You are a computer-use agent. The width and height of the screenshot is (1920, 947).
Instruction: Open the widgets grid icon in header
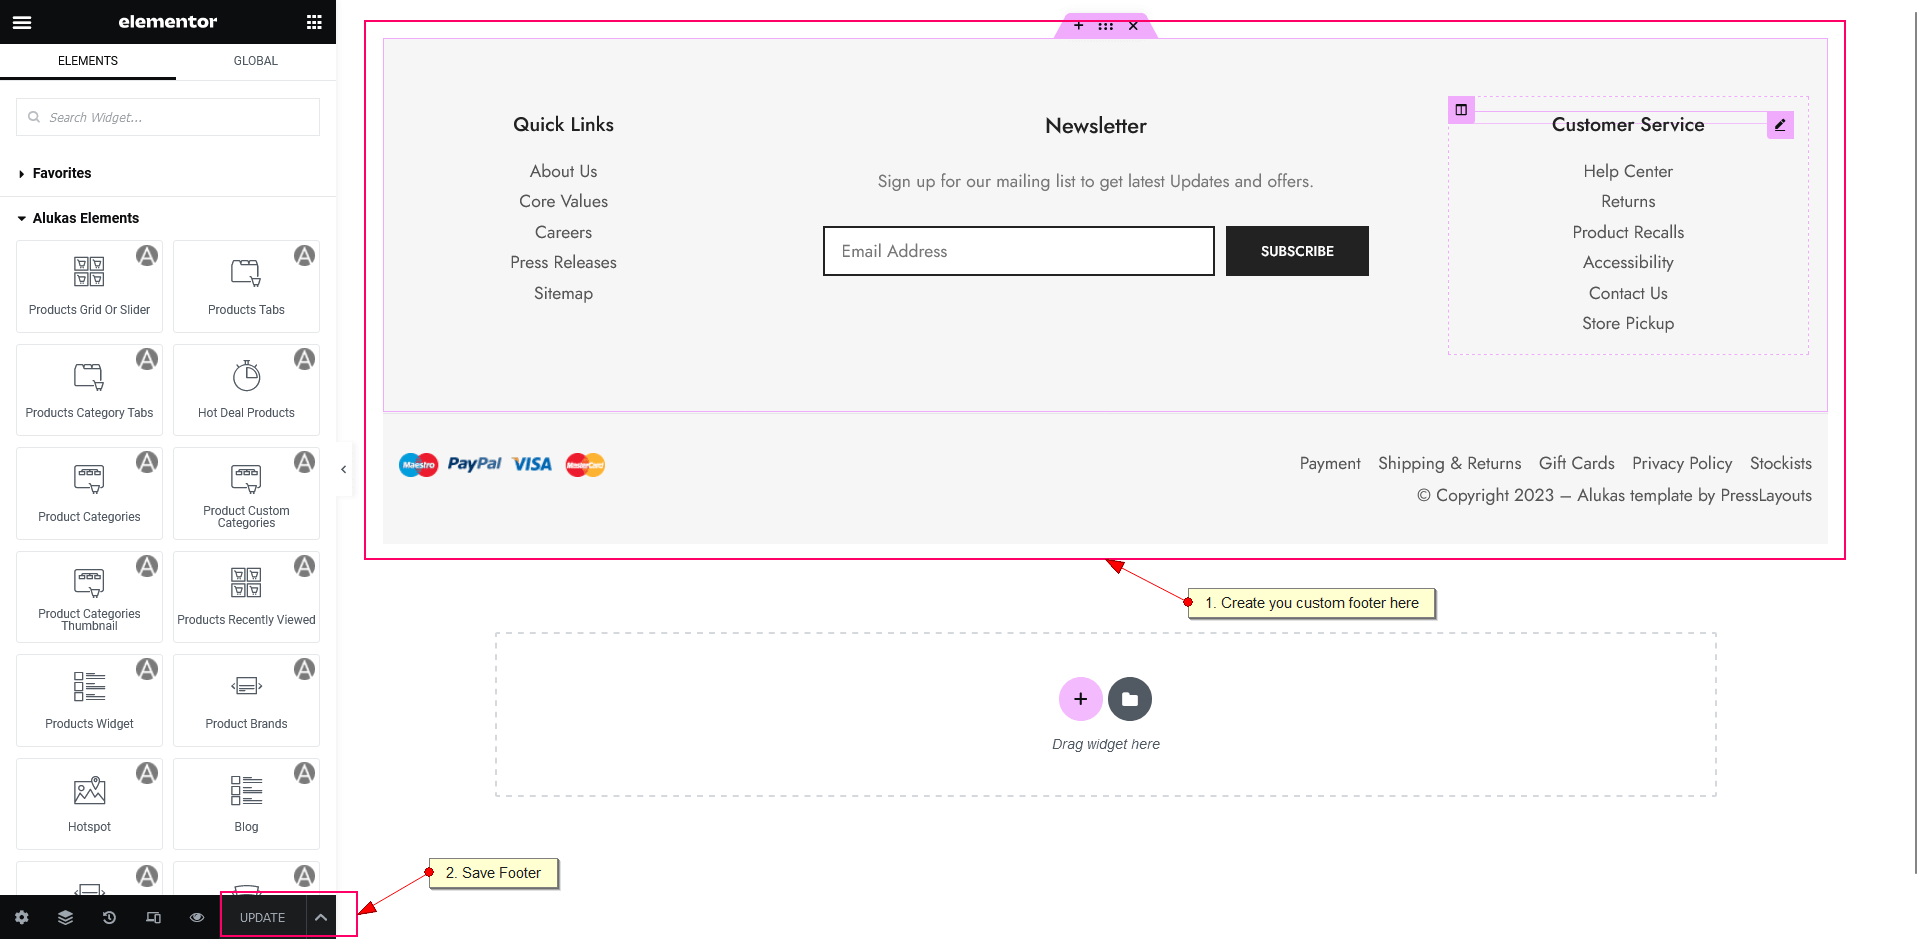click(314, 22)
